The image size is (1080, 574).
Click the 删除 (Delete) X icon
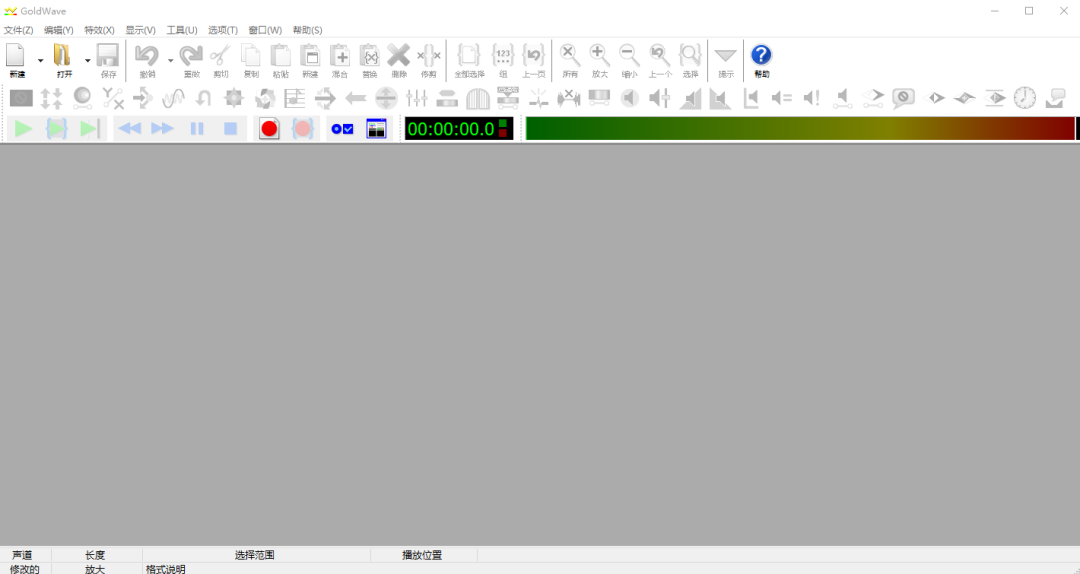click(x=399, y=56)
